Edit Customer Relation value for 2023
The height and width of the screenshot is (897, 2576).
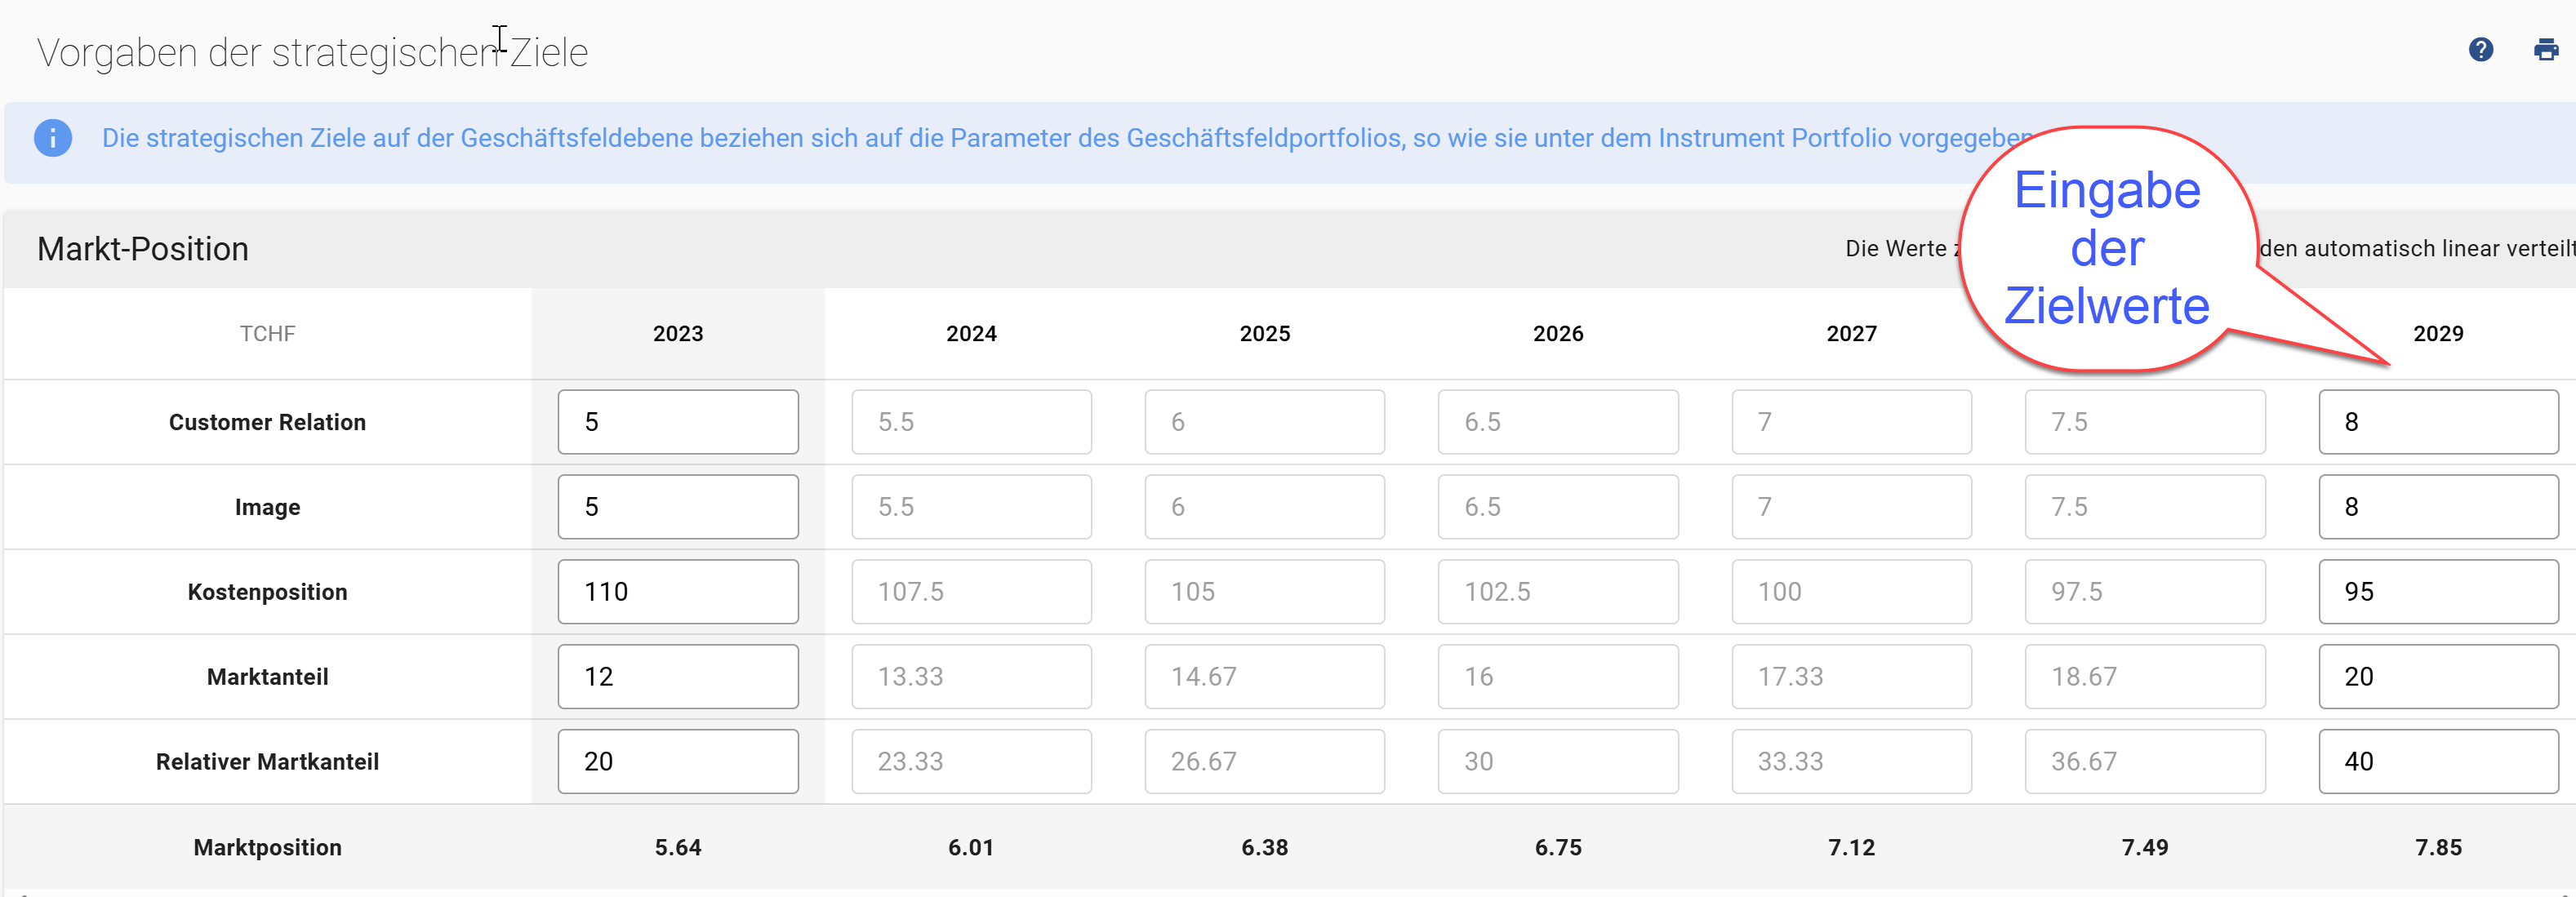point(677,422)
